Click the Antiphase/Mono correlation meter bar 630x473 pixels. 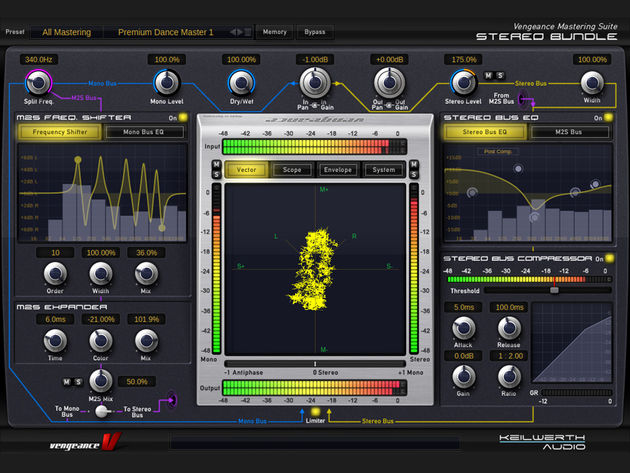(315, 364)
